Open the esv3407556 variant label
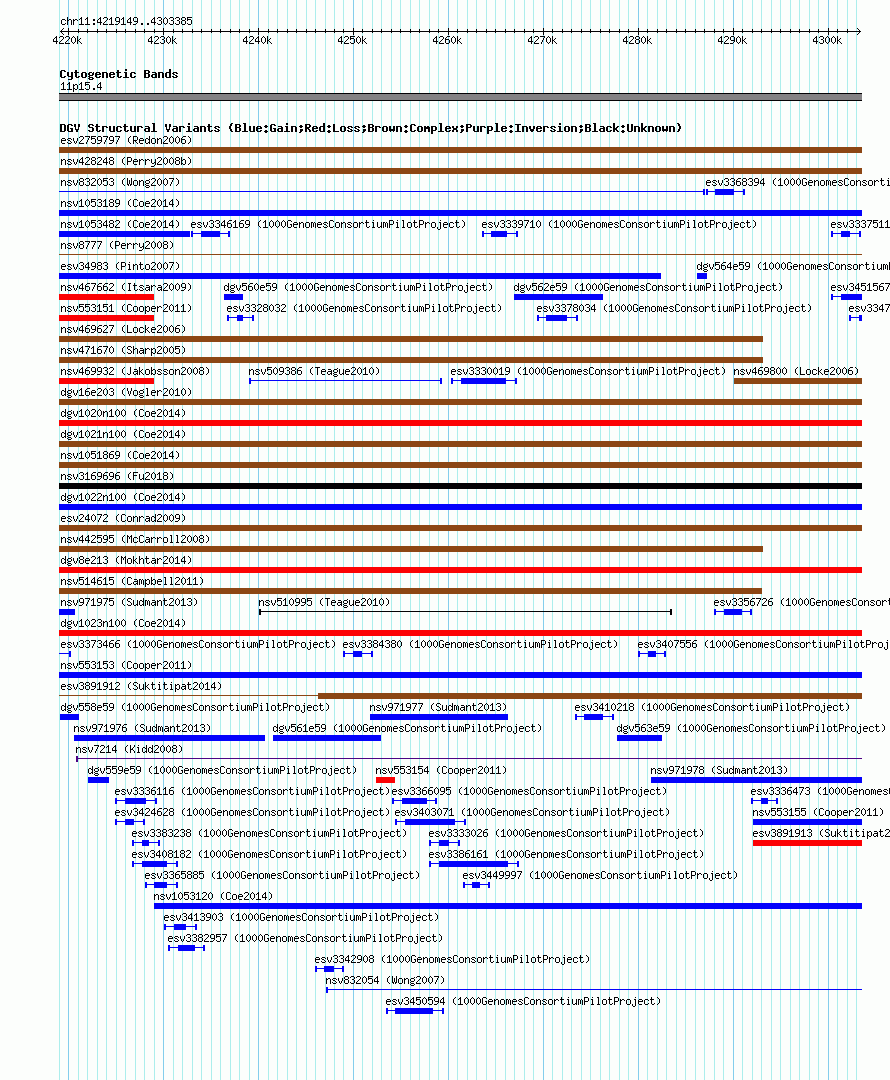Viewport: 890px width, 1080px height. tap(763, 645)
